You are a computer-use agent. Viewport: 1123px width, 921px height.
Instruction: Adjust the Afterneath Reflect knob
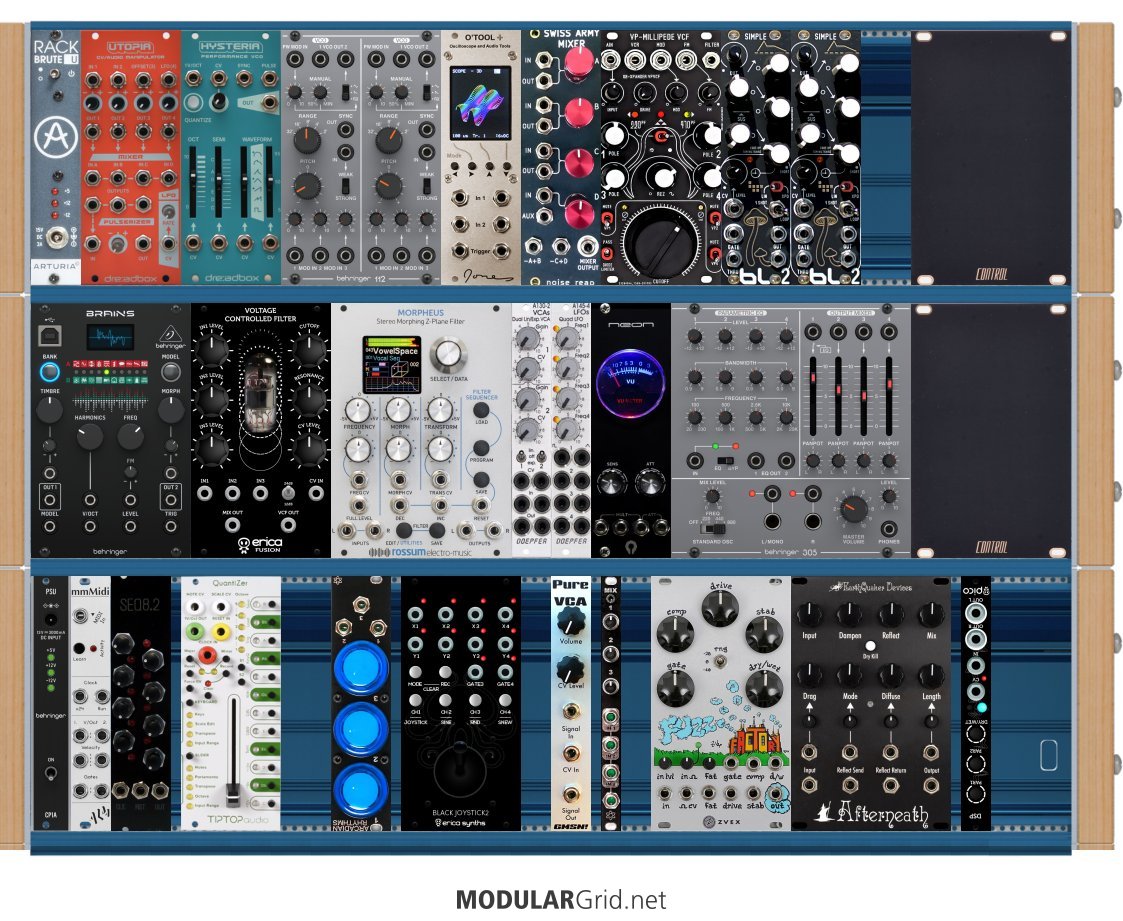(x=890, y=614)
